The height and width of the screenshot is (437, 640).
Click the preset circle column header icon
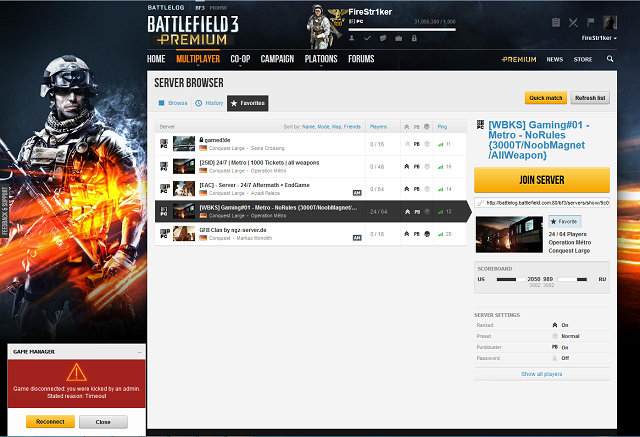pos(427,127)
